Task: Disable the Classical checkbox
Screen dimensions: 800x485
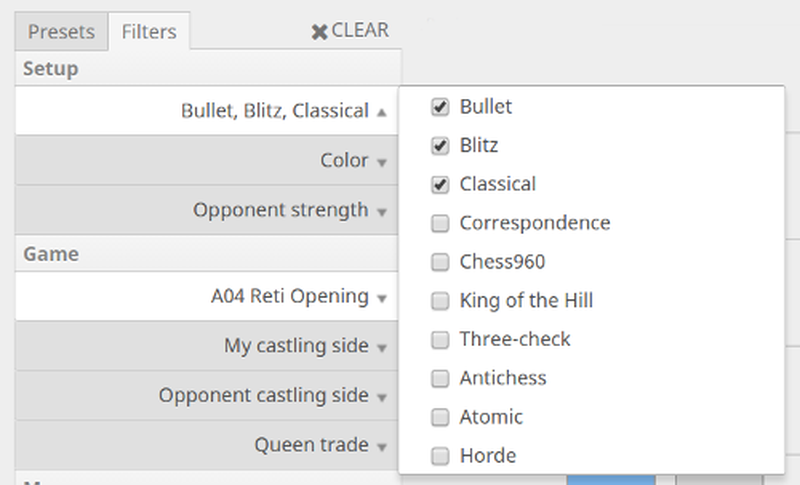Action: click(440, 185)
